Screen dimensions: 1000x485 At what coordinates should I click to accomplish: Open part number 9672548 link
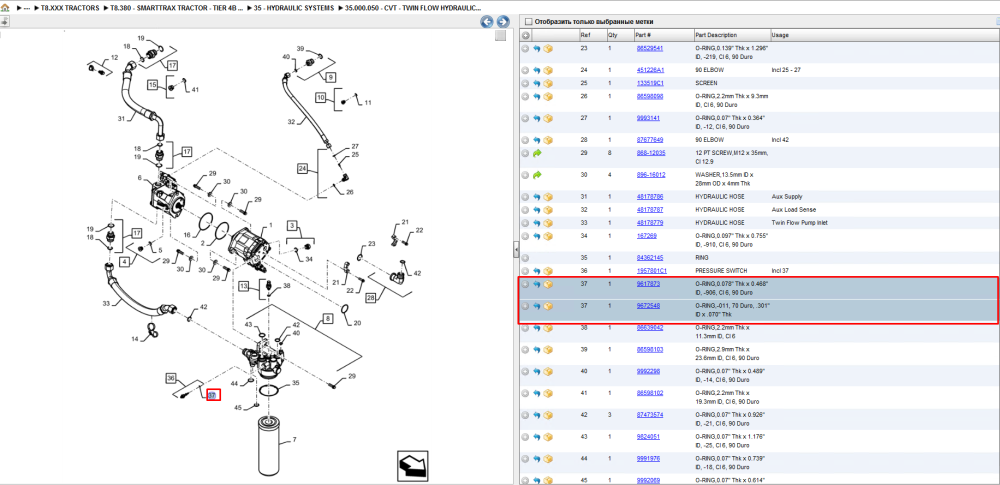[x=648, y=306]
